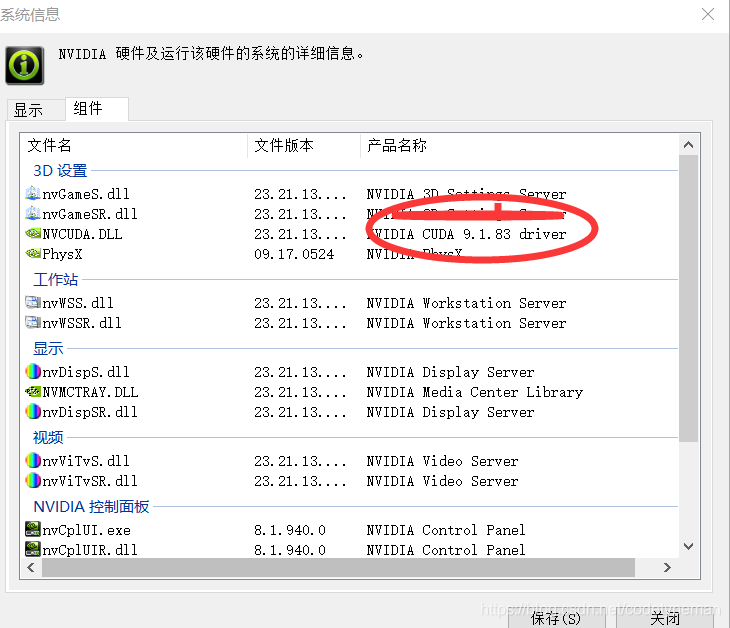Click nvCplUI.exe version 8.1.940.0

point(290,530)
